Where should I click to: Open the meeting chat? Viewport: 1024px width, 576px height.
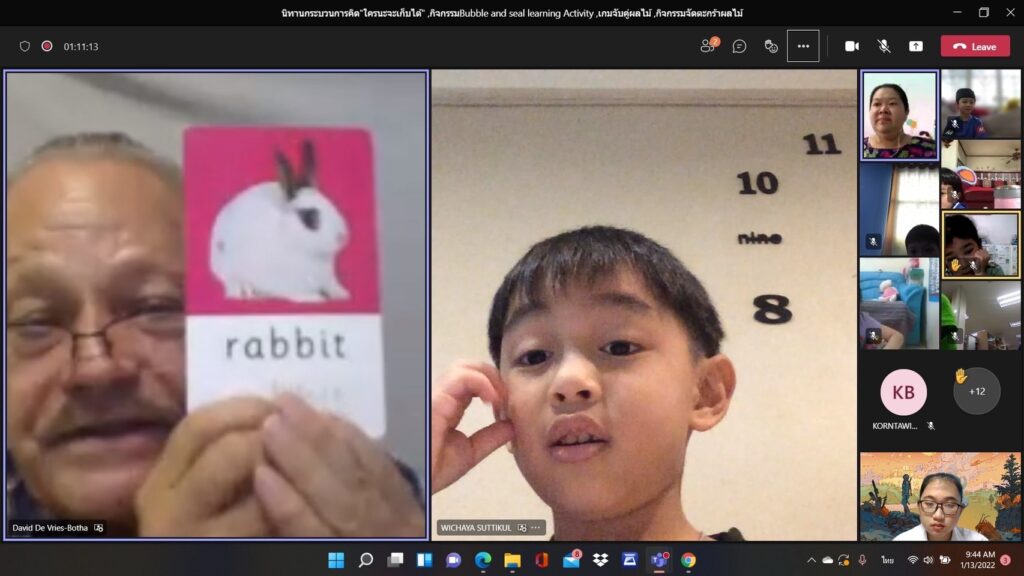(739, 46)
